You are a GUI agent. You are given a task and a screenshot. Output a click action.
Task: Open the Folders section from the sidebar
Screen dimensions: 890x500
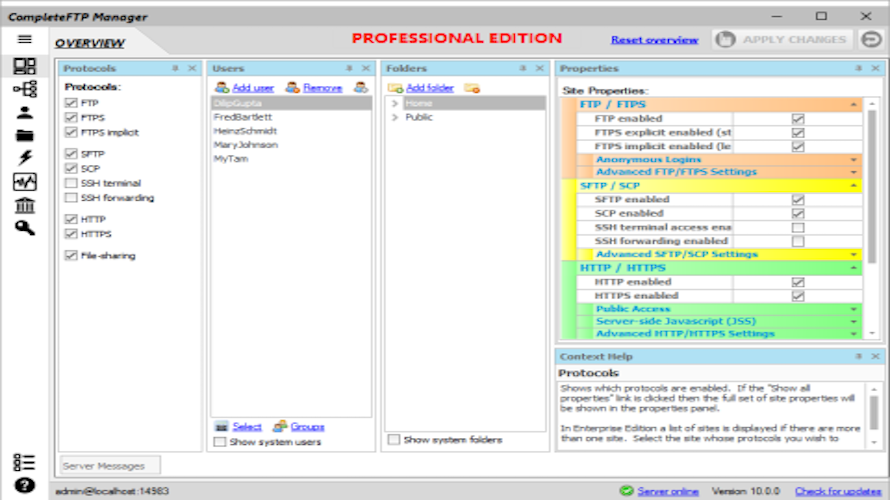click(25, 135)
